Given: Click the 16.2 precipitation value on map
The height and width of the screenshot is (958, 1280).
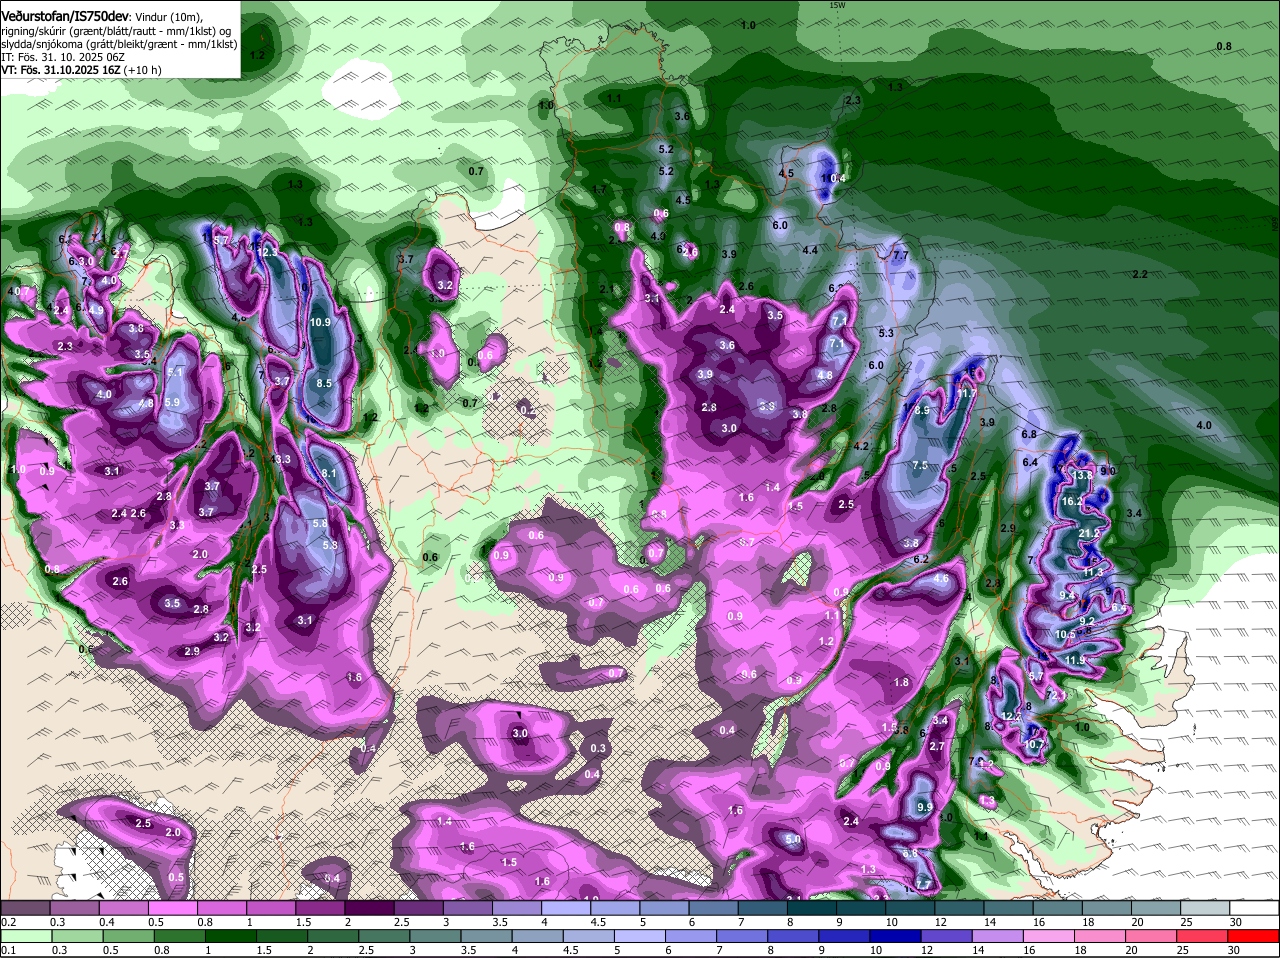Looking at the screenshot, I should (1073, 501).
